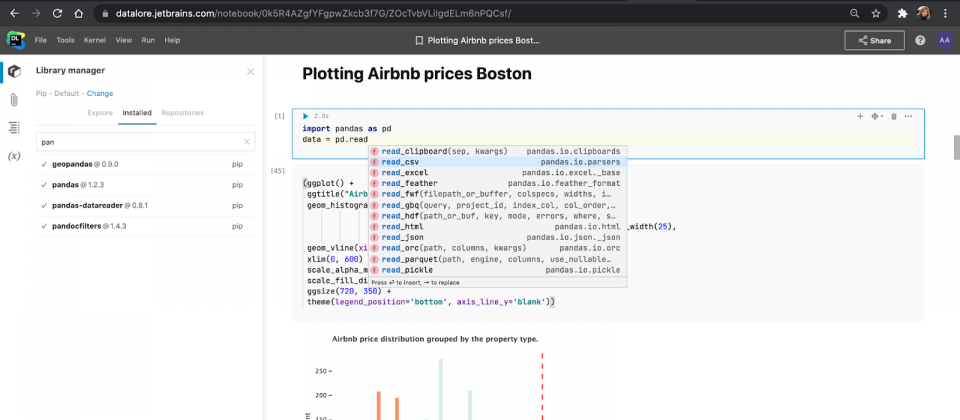Open the variable viewer (x) icon
960x420 pixels.
(x=13, y=156)
